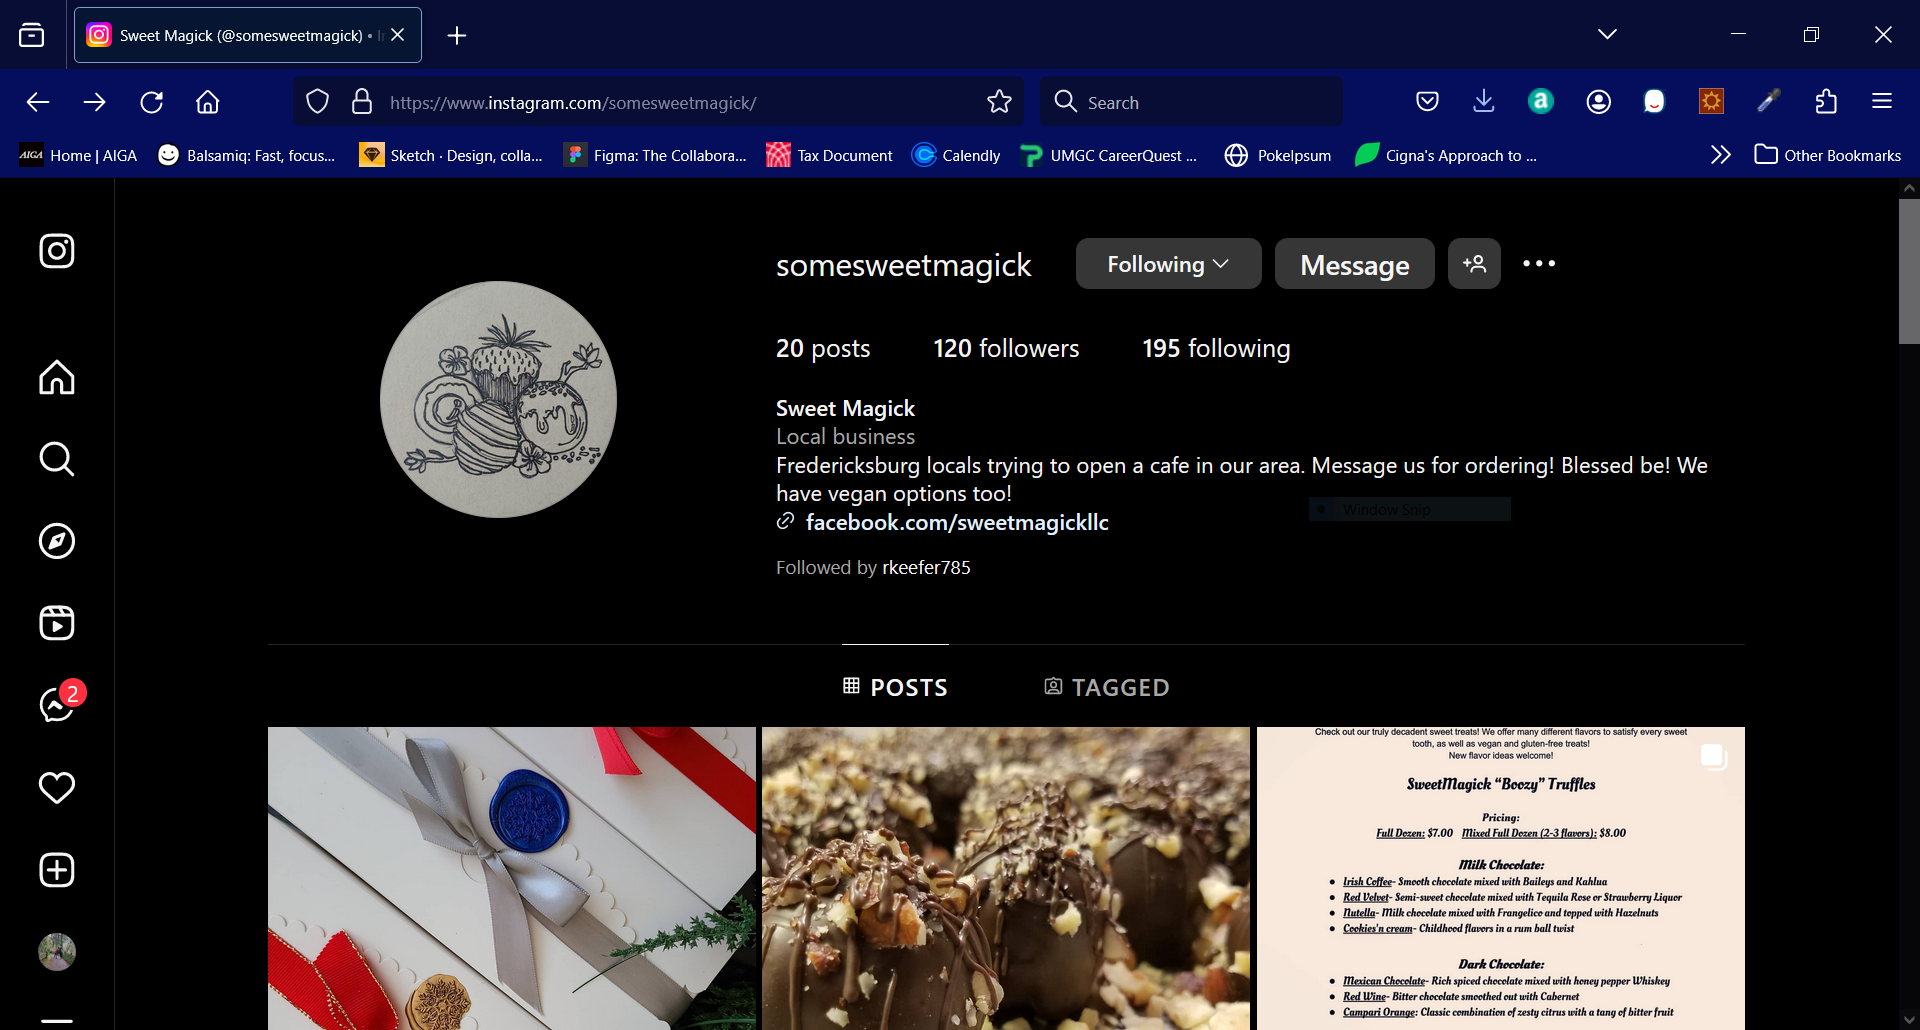The width and height of the screenshot is (1920, 1030).
Task: Open your profile avatar in sidebar
Action: point(57,952)
